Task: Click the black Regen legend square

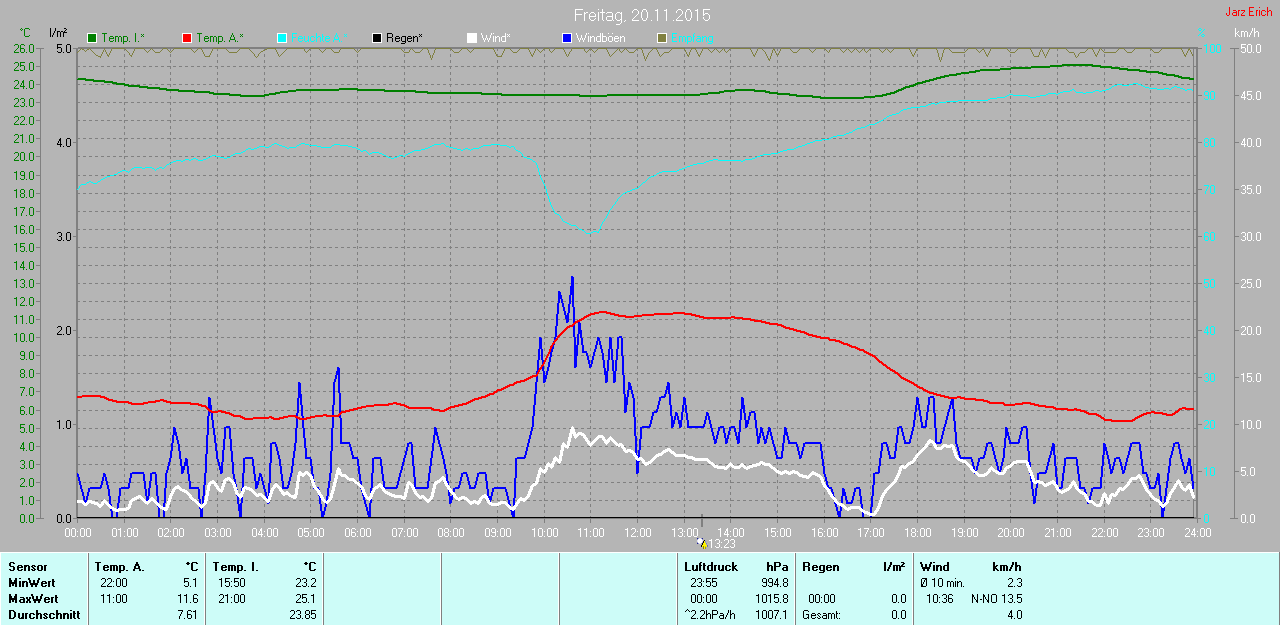Action: click(377, 38)
